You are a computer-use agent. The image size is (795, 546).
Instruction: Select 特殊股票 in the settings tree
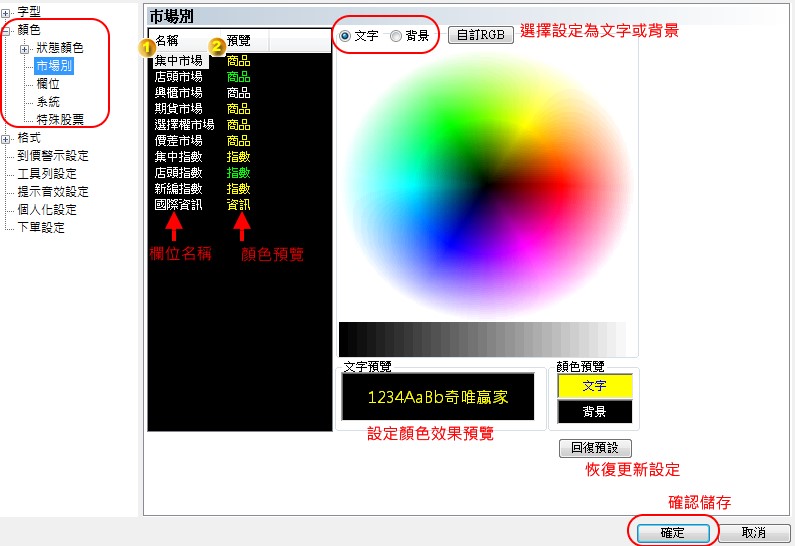(x=60, y=120)
